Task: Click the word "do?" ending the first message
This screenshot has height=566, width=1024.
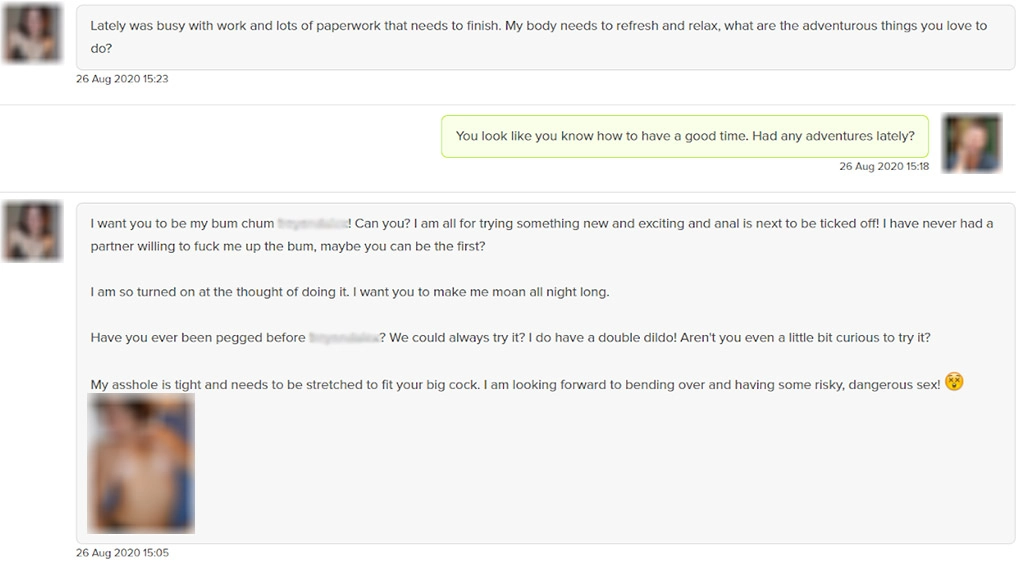Action: (101, 48)
